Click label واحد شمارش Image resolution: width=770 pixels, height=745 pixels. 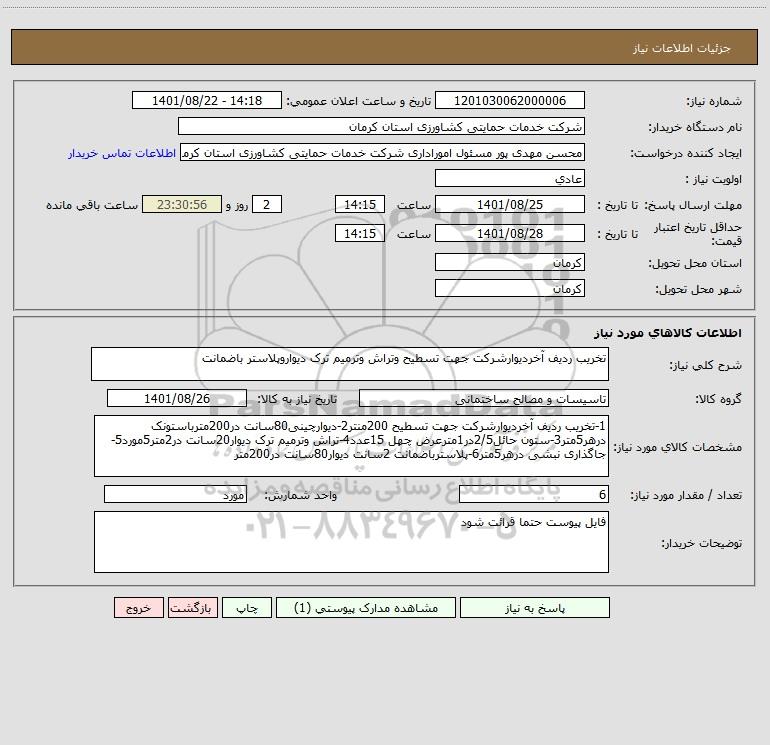pos(301,495)
